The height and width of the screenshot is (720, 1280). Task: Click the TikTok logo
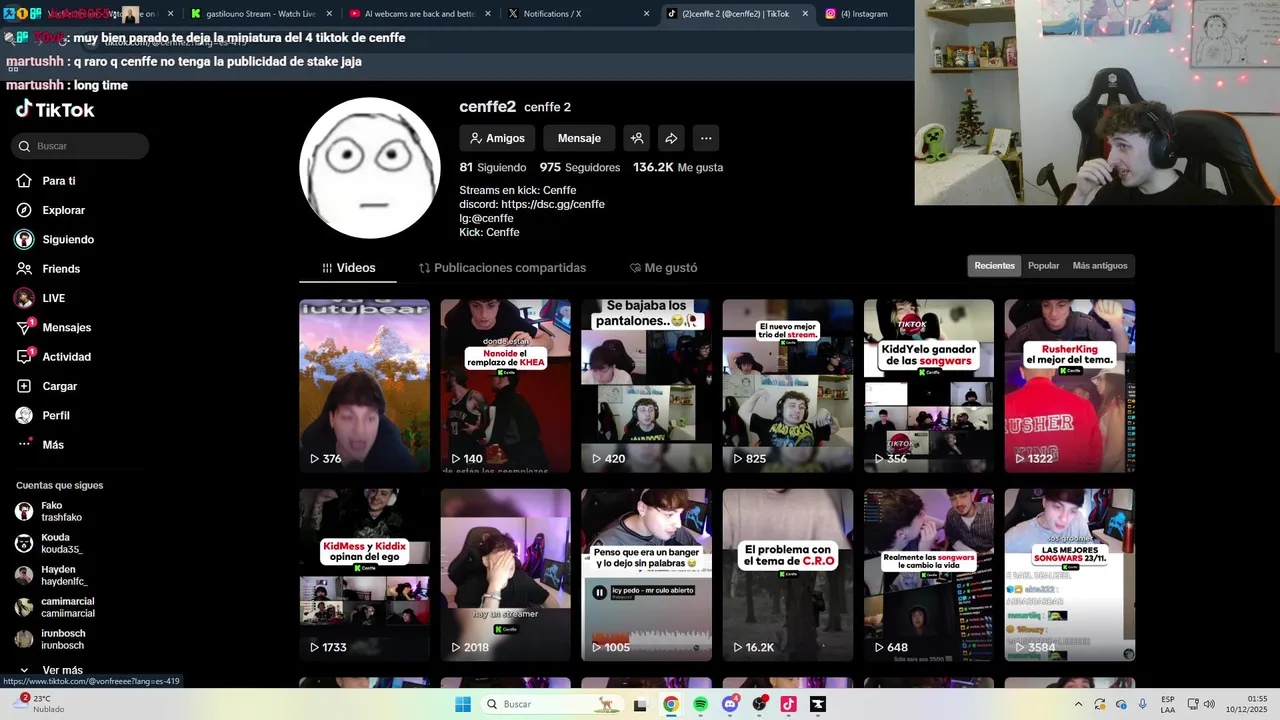click(x=55, y=110)
